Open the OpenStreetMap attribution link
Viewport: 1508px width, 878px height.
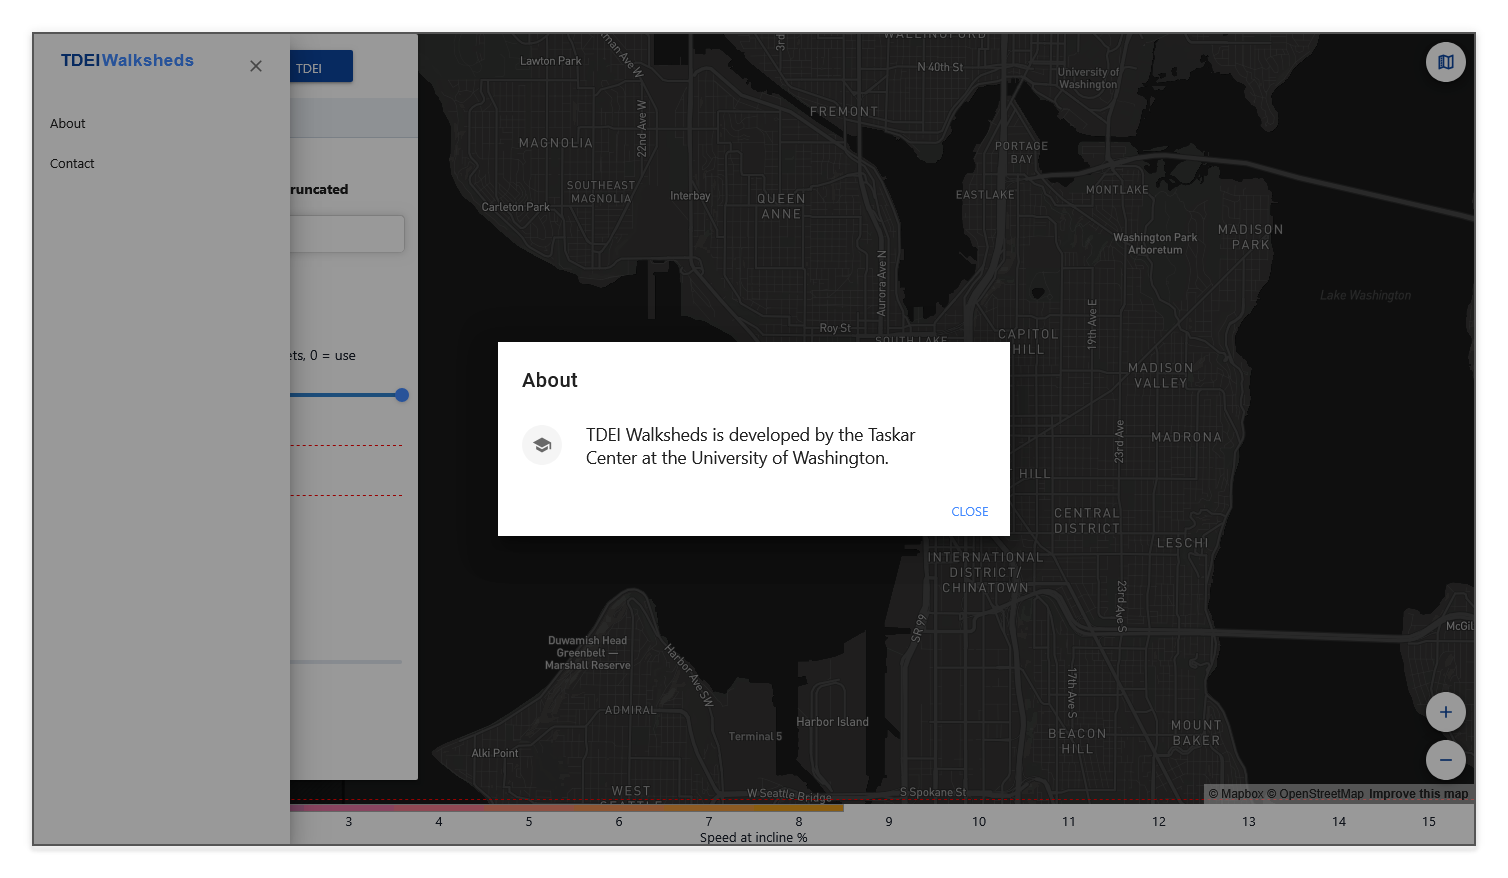click(1315, 794)
